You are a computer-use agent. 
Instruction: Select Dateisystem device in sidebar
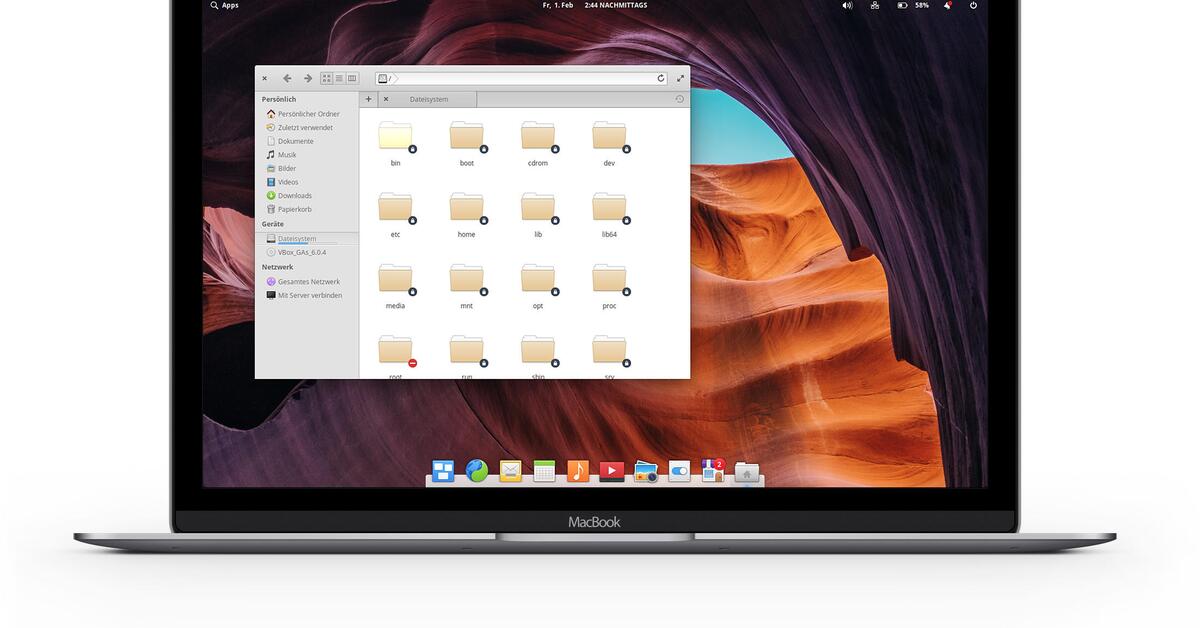pos(306,239)
